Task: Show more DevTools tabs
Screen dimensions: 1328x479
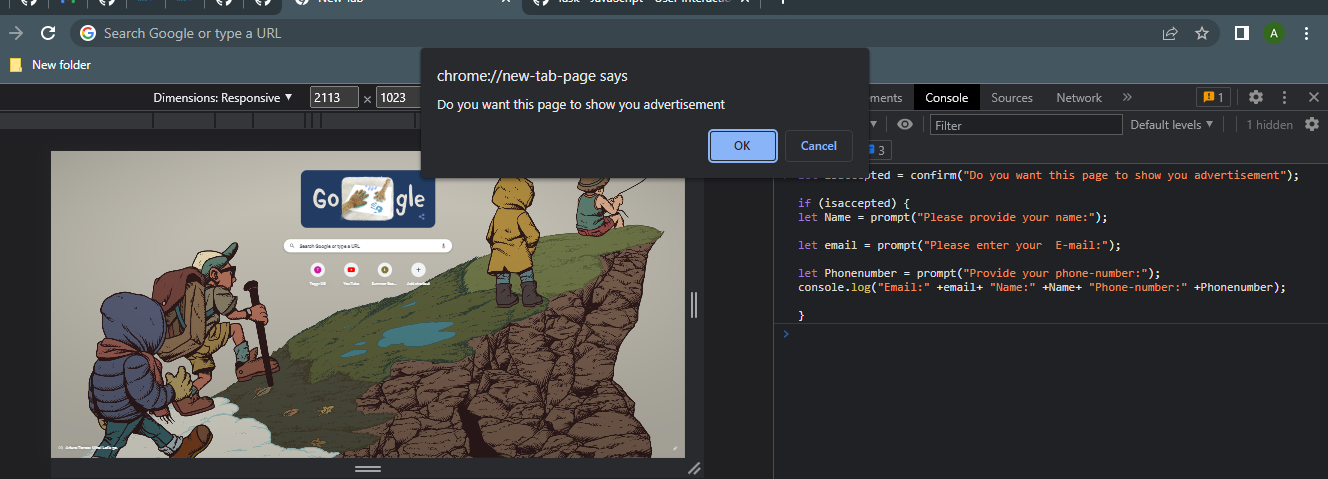Action: point(1127,98)
